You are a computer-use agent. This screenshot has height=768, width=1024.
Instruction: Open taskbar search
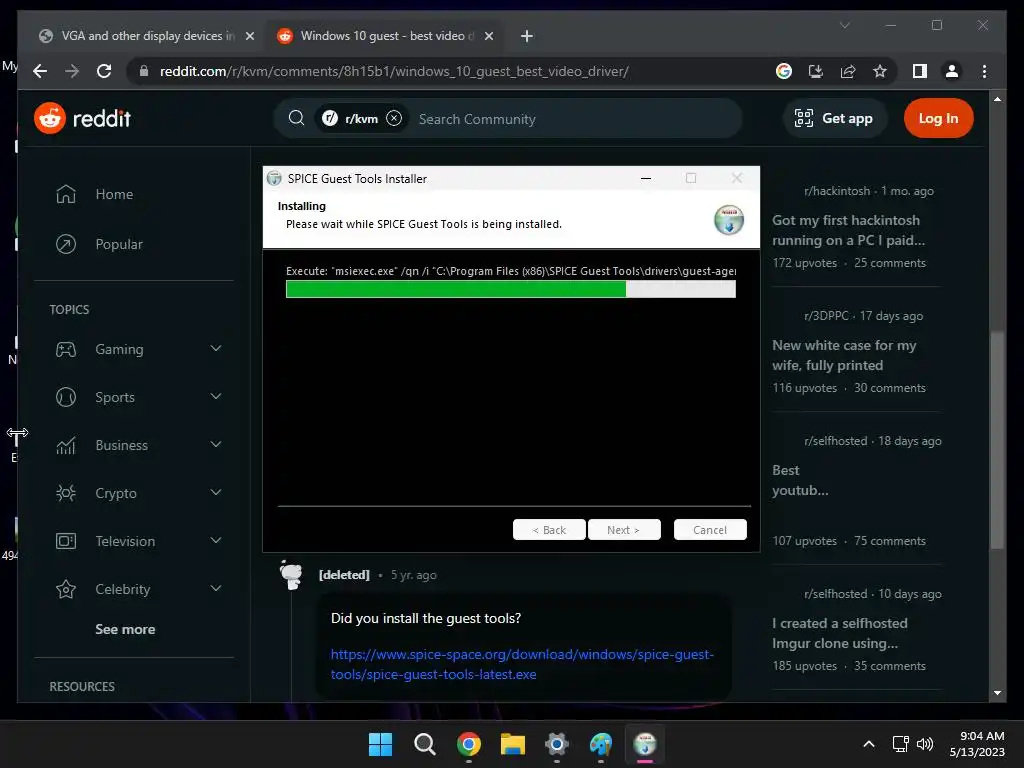tap(424, 744)
